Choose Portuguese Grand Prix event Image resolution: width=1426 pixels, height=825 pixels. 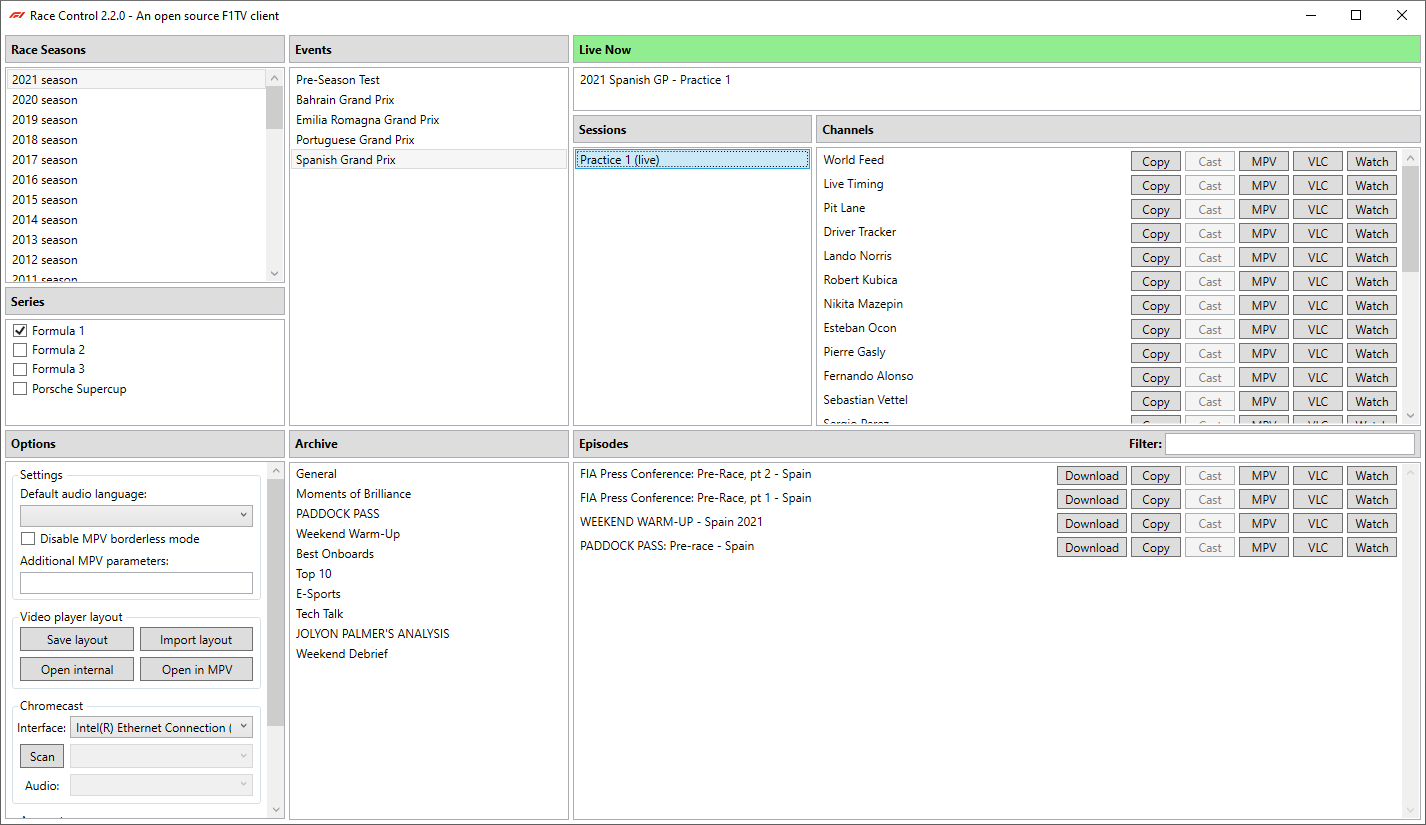tap(428, 140)
